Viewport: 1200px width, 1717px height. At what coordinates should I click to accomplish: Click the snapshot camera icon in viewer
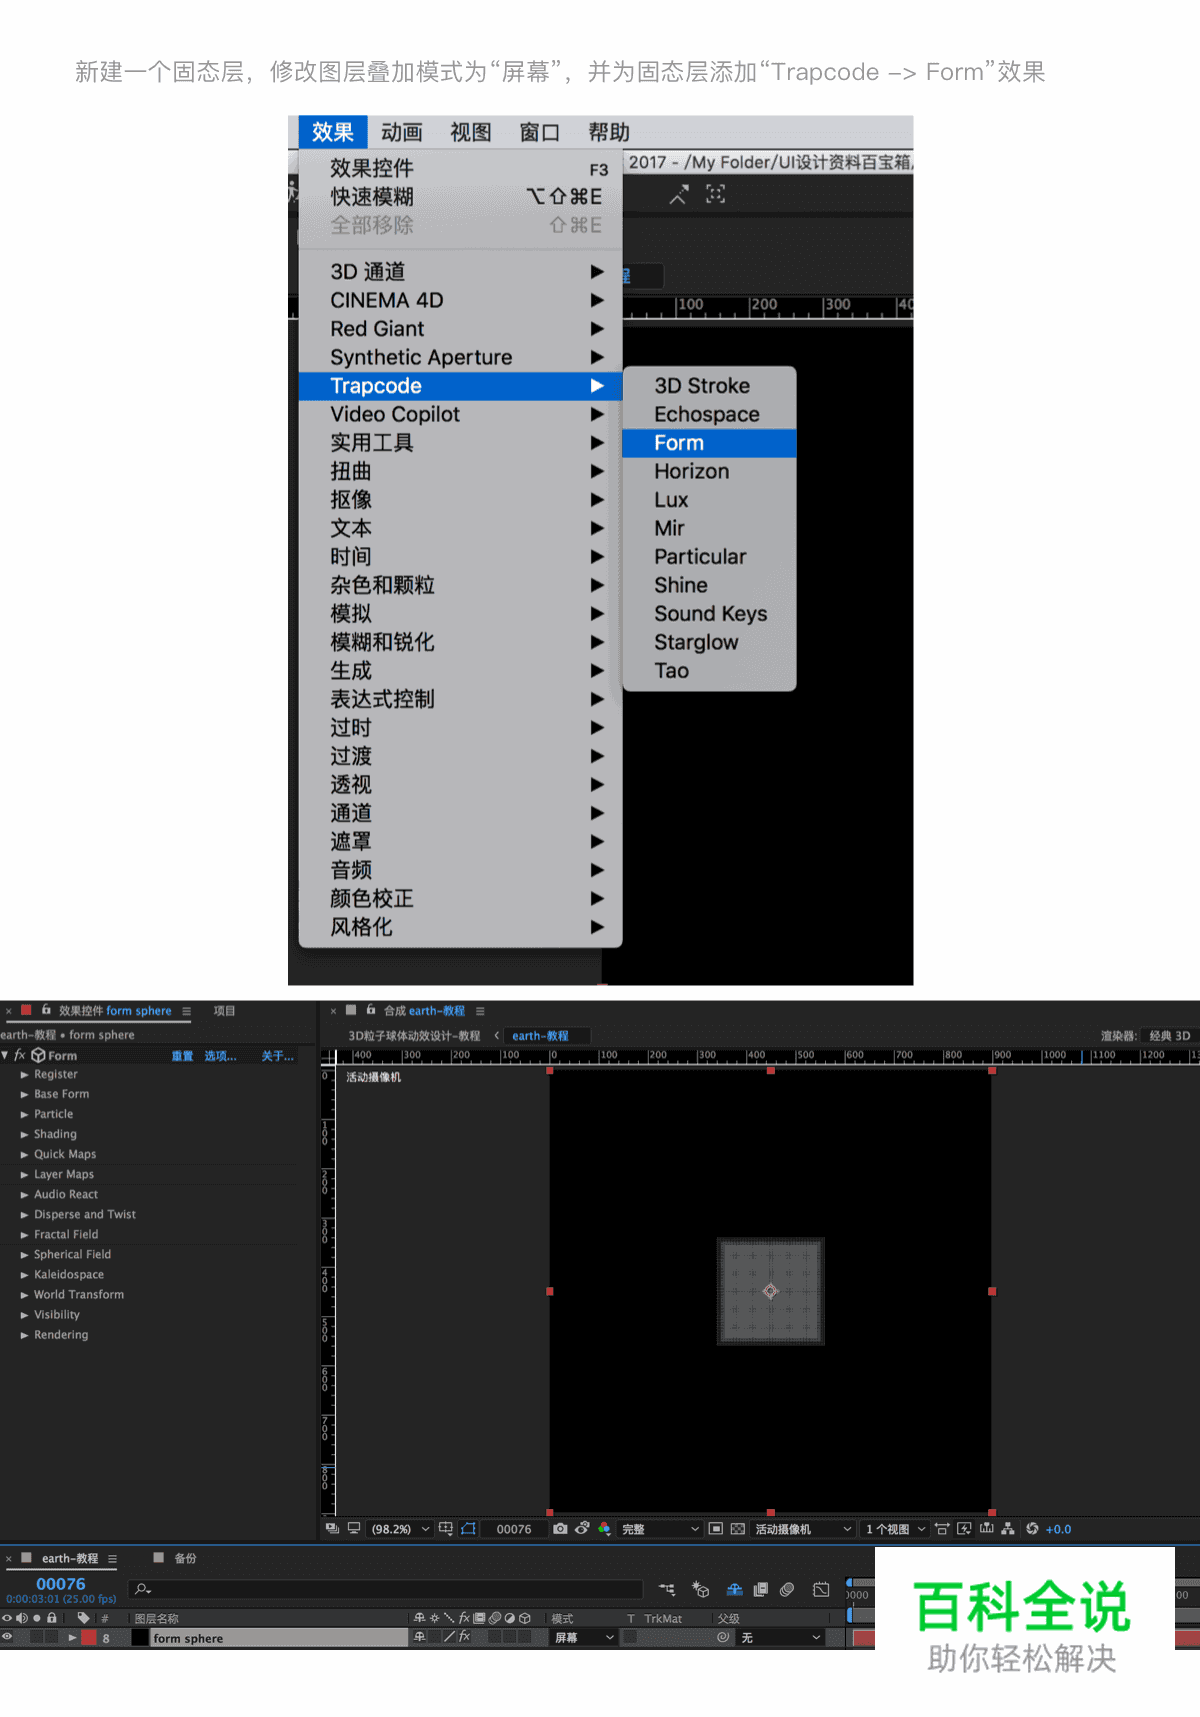pos(560,1528)
